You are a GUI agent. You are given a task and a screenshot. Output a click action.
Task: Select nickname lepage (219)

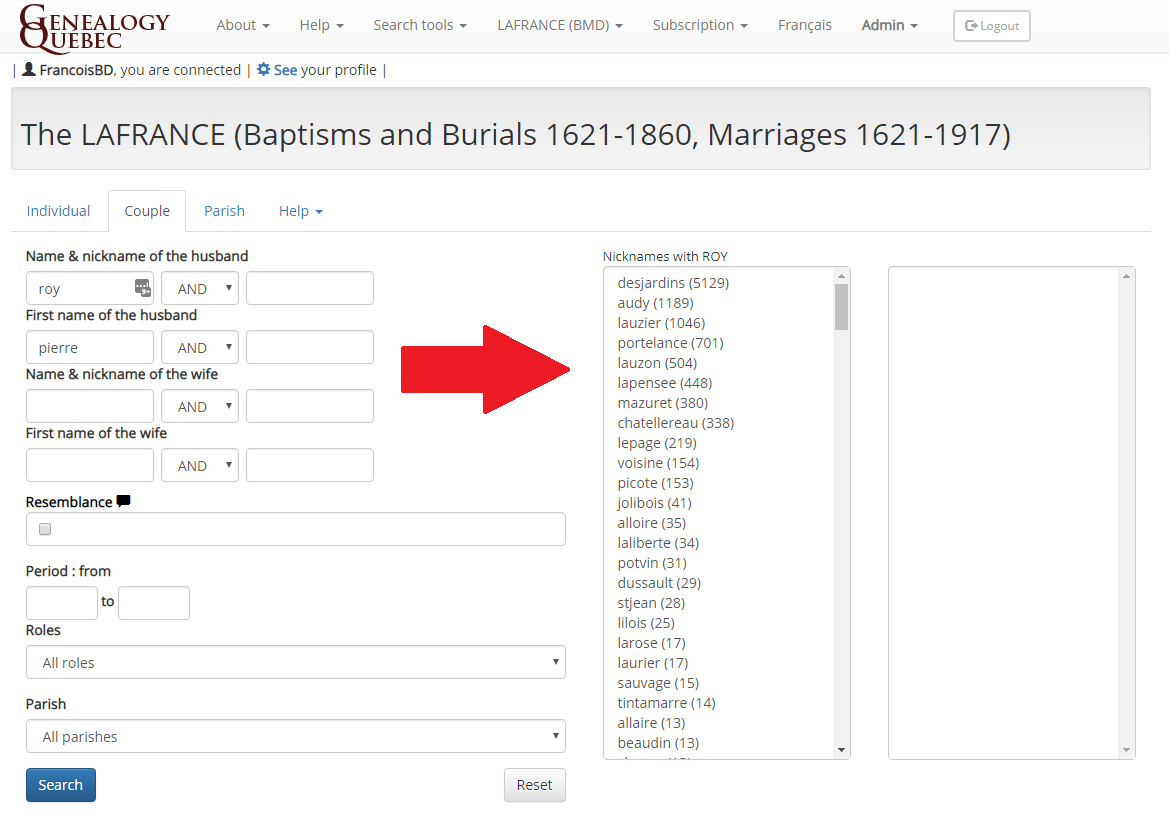(657, 443)
